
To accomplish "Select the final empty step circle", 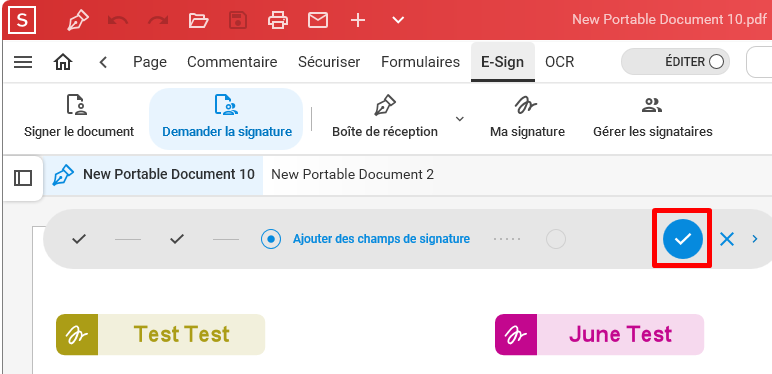I will (x=556, y=239).
